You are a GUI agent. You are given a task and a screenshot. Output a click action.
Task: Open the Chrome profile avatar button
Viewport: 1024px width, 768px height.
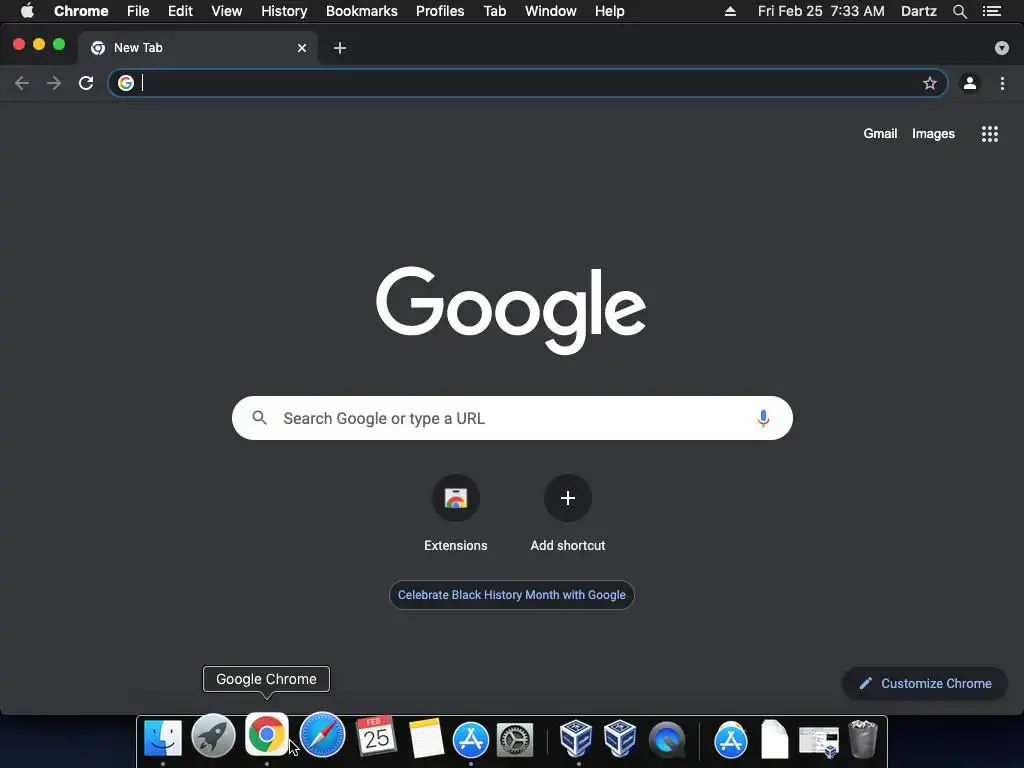(x=970, y=83)
